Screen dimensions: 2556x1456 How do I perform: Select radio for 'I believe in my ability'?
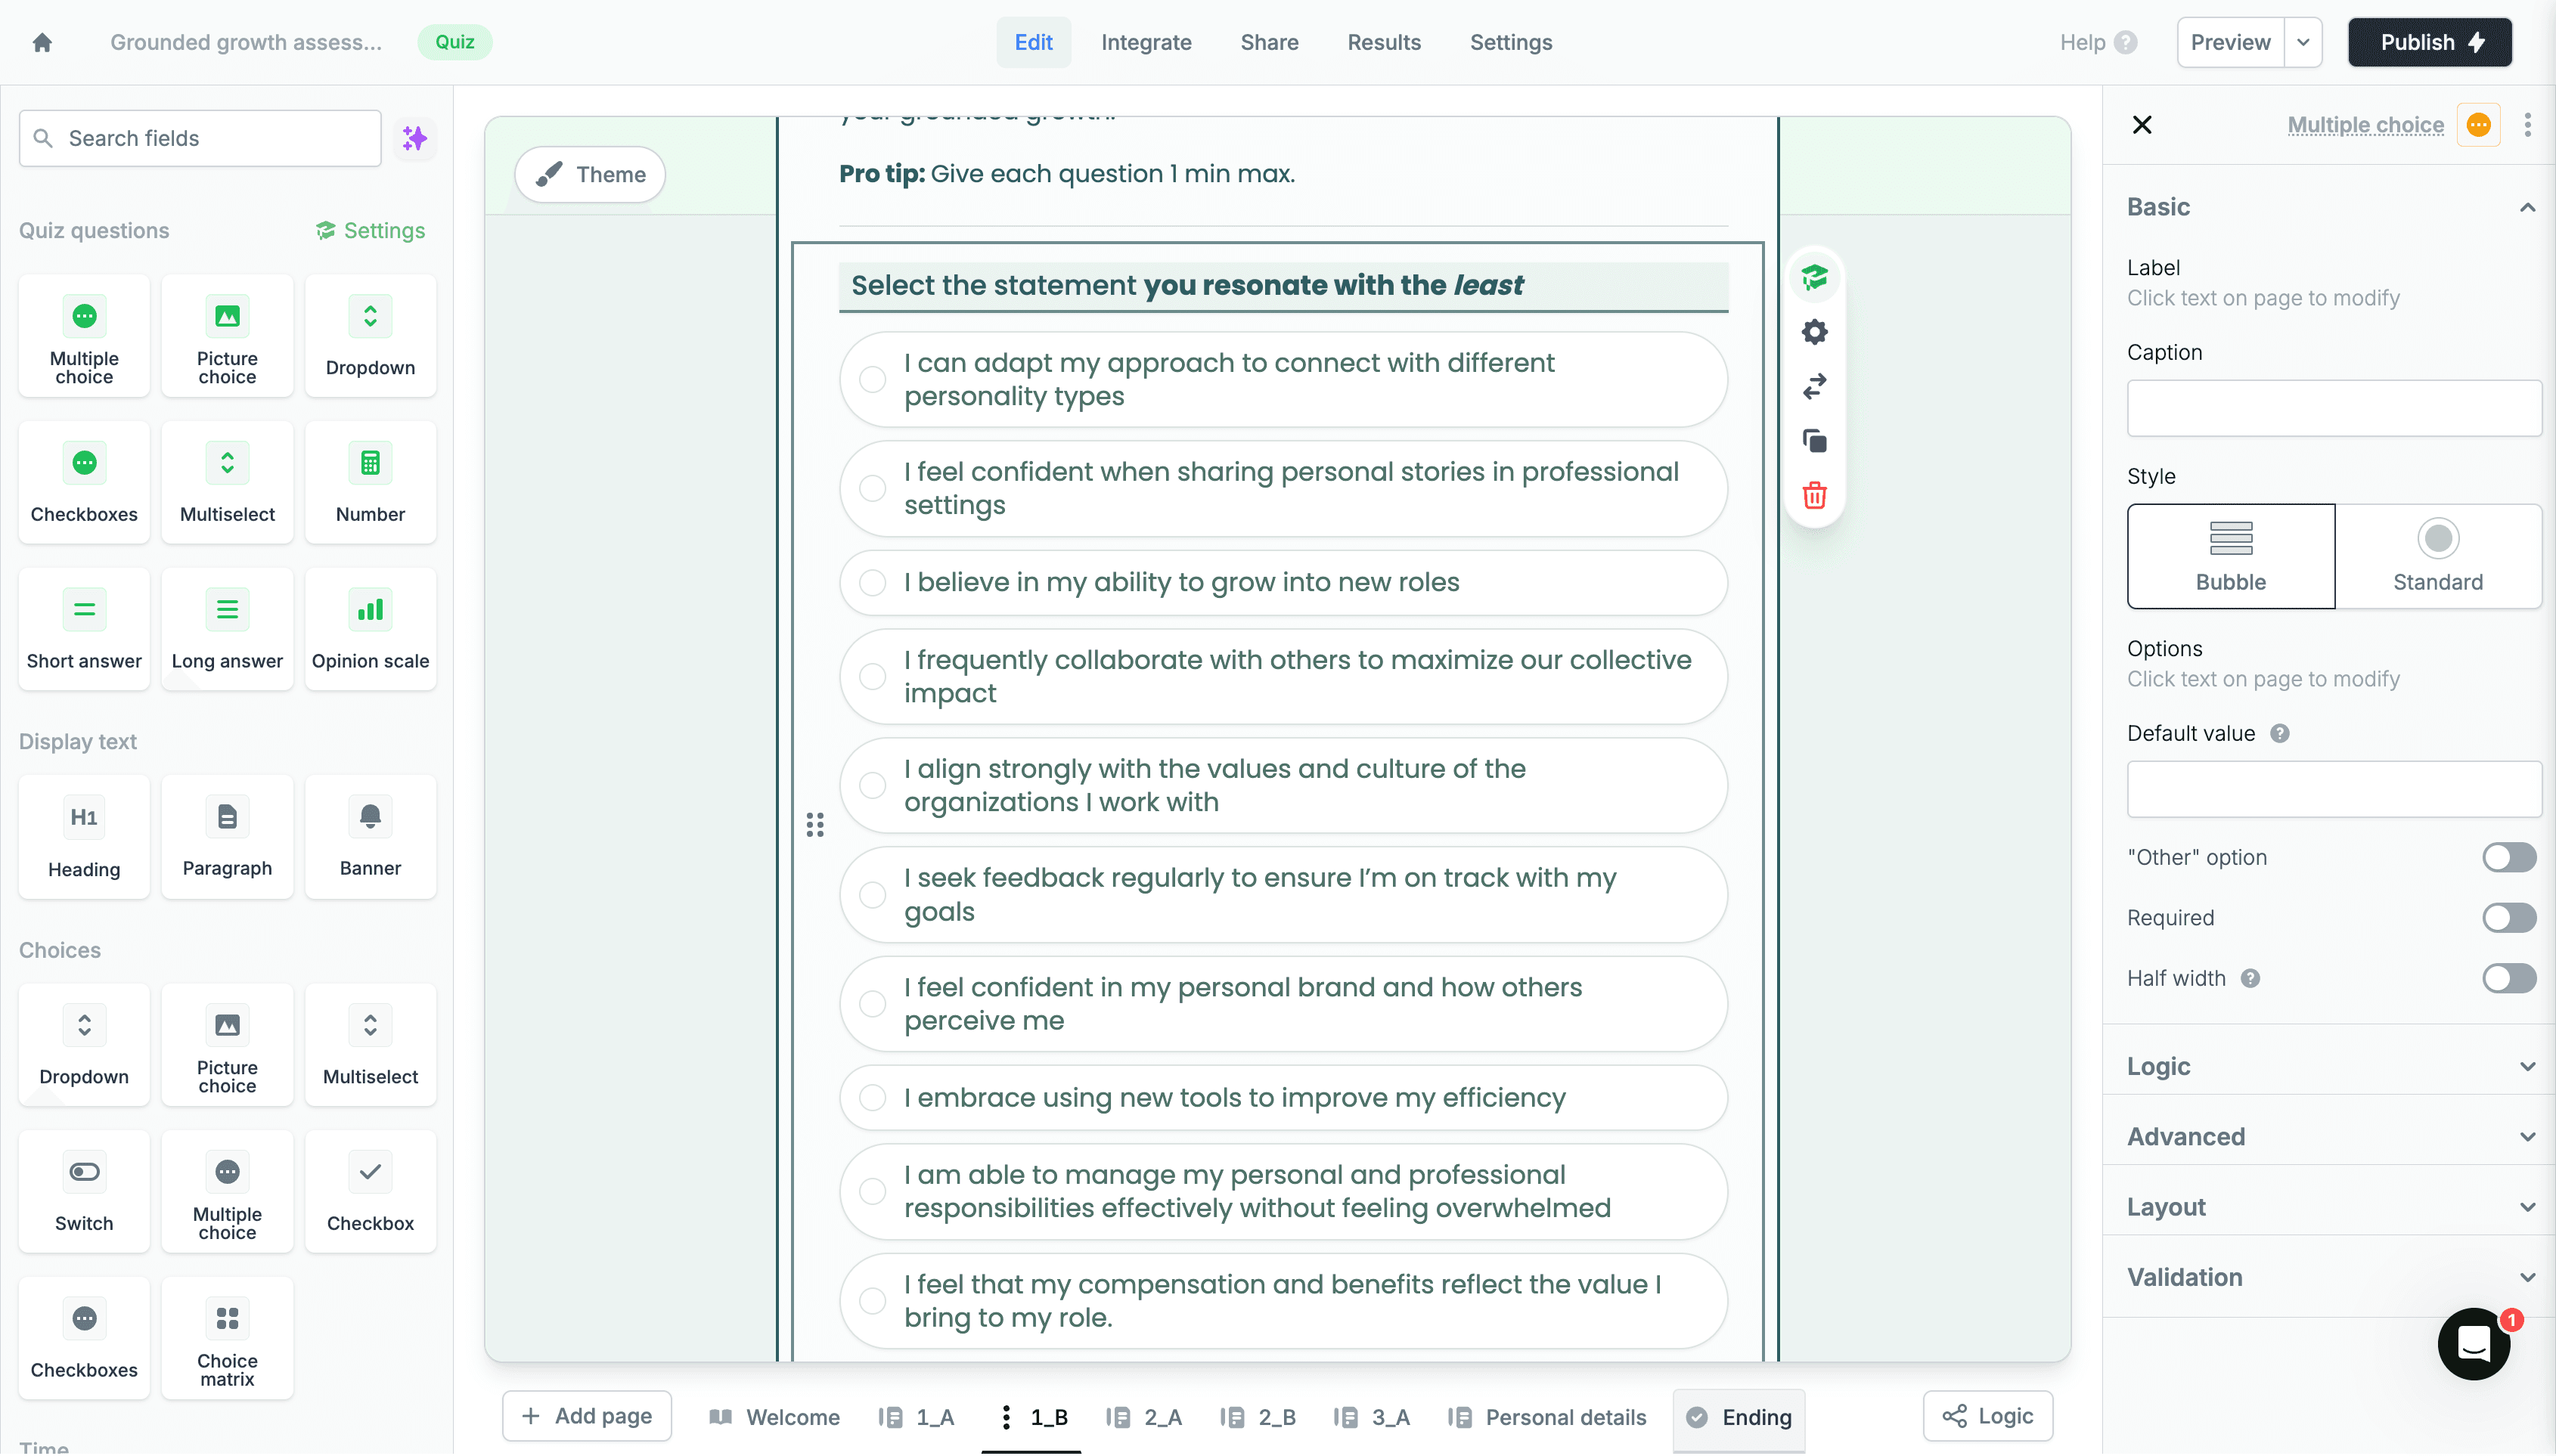(x=873, y=583)
